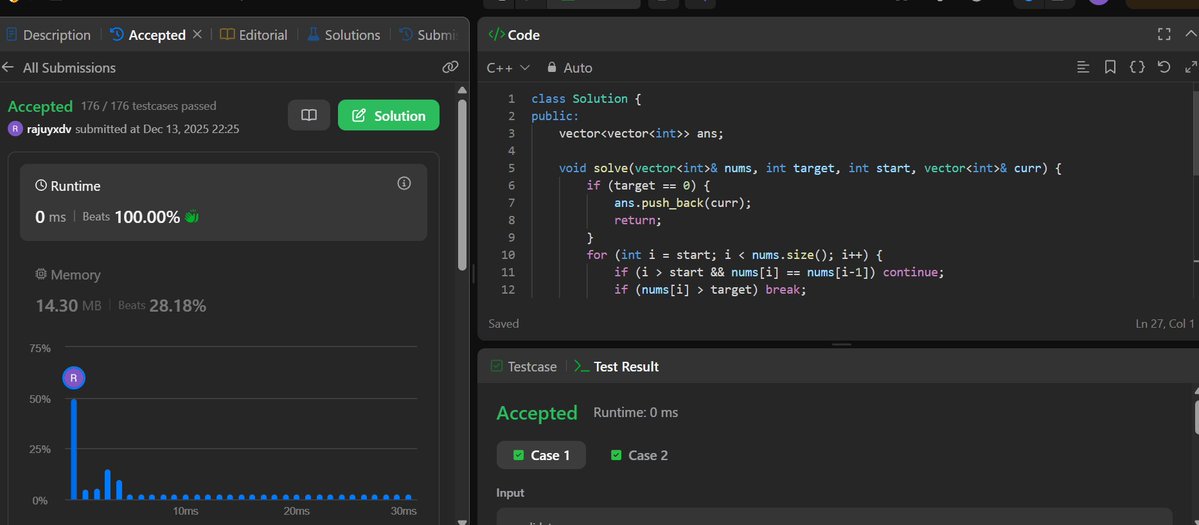Viewport: 1199px width, 525px height.
Task: Click the bookmark icon in editor toolbar
Action: pos(1110,67)
